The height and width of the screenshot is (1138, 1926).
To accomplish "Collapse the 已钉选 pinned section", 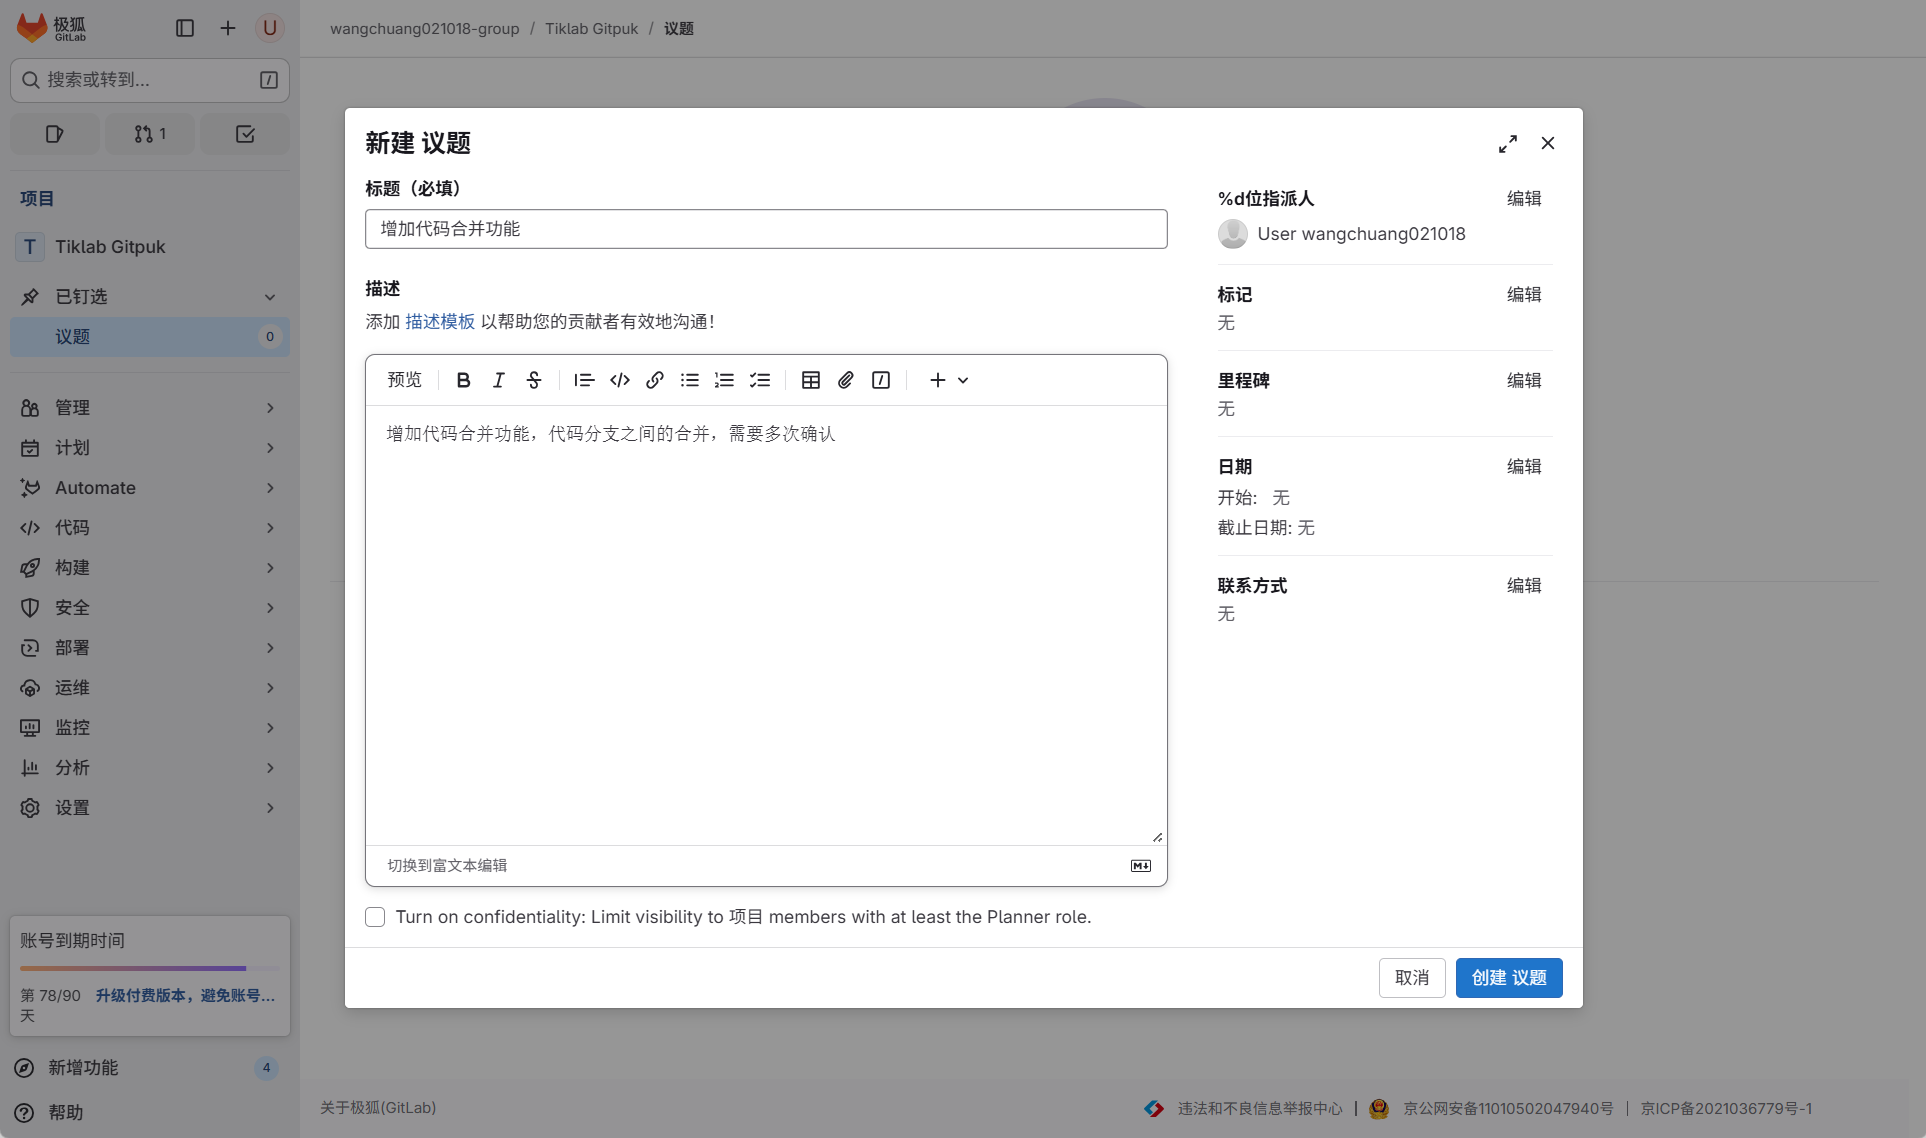I will [x=149, y=297].
